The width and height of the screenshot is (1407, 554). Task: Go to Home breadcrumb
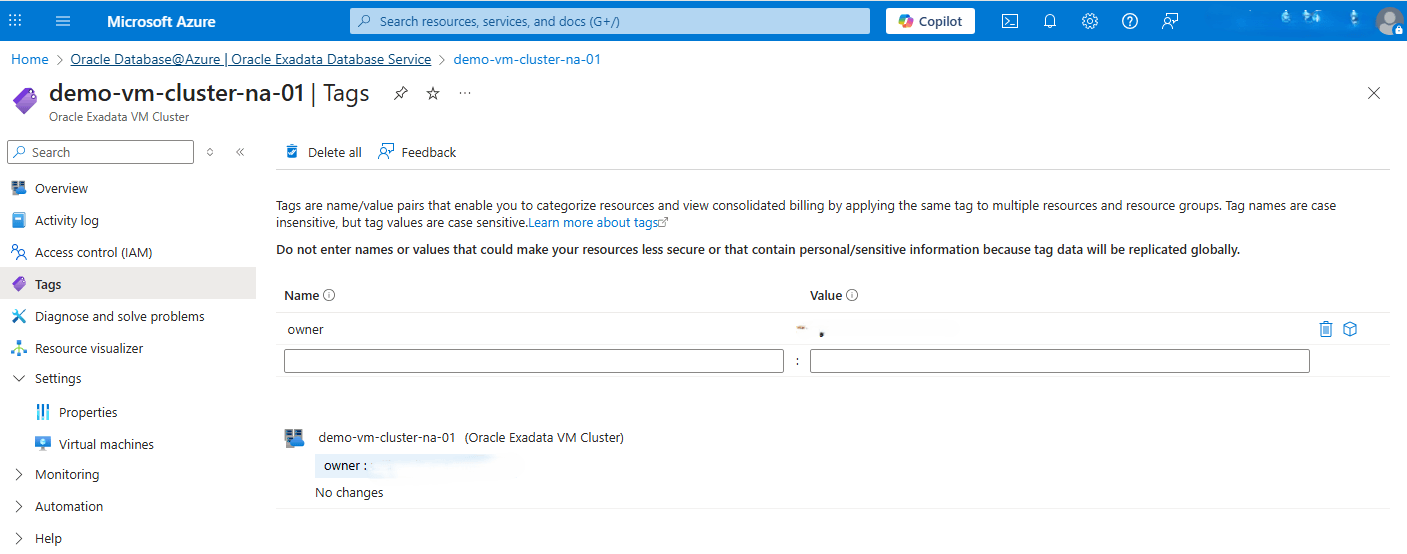tap(30, 59)
